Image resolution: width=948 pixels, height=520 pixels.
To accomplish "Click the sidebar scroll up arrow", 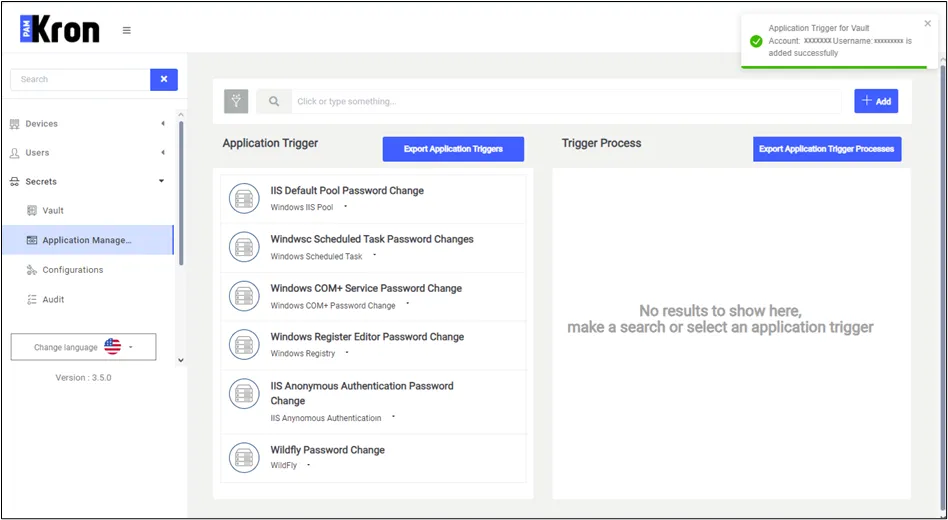I will point(181,115).
